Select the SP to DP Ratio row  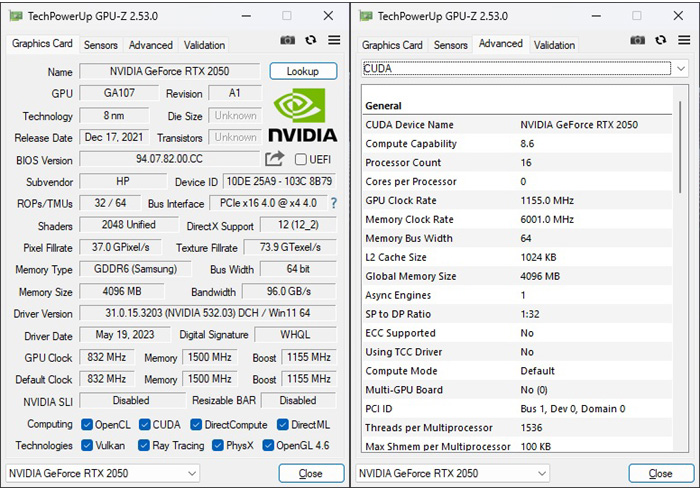pyautogui.click(x=518, y=314)
